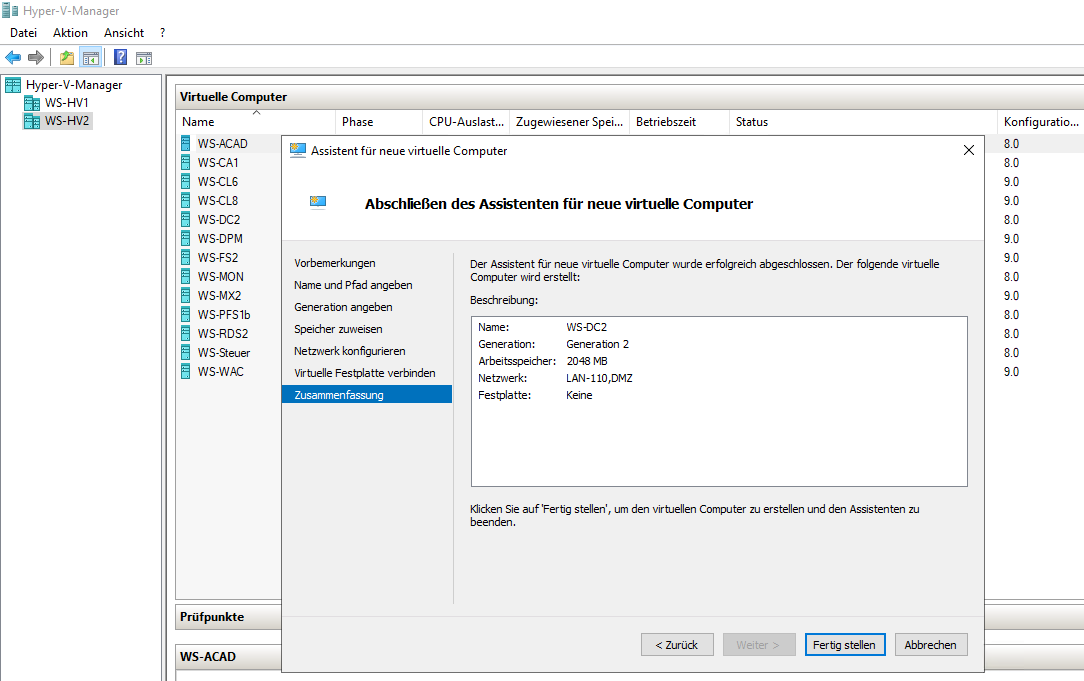The width and height of the screenshot is (1084, 681).
Task: Select the Zusammenfassung wizard step
Action: [x=367, y=394]
